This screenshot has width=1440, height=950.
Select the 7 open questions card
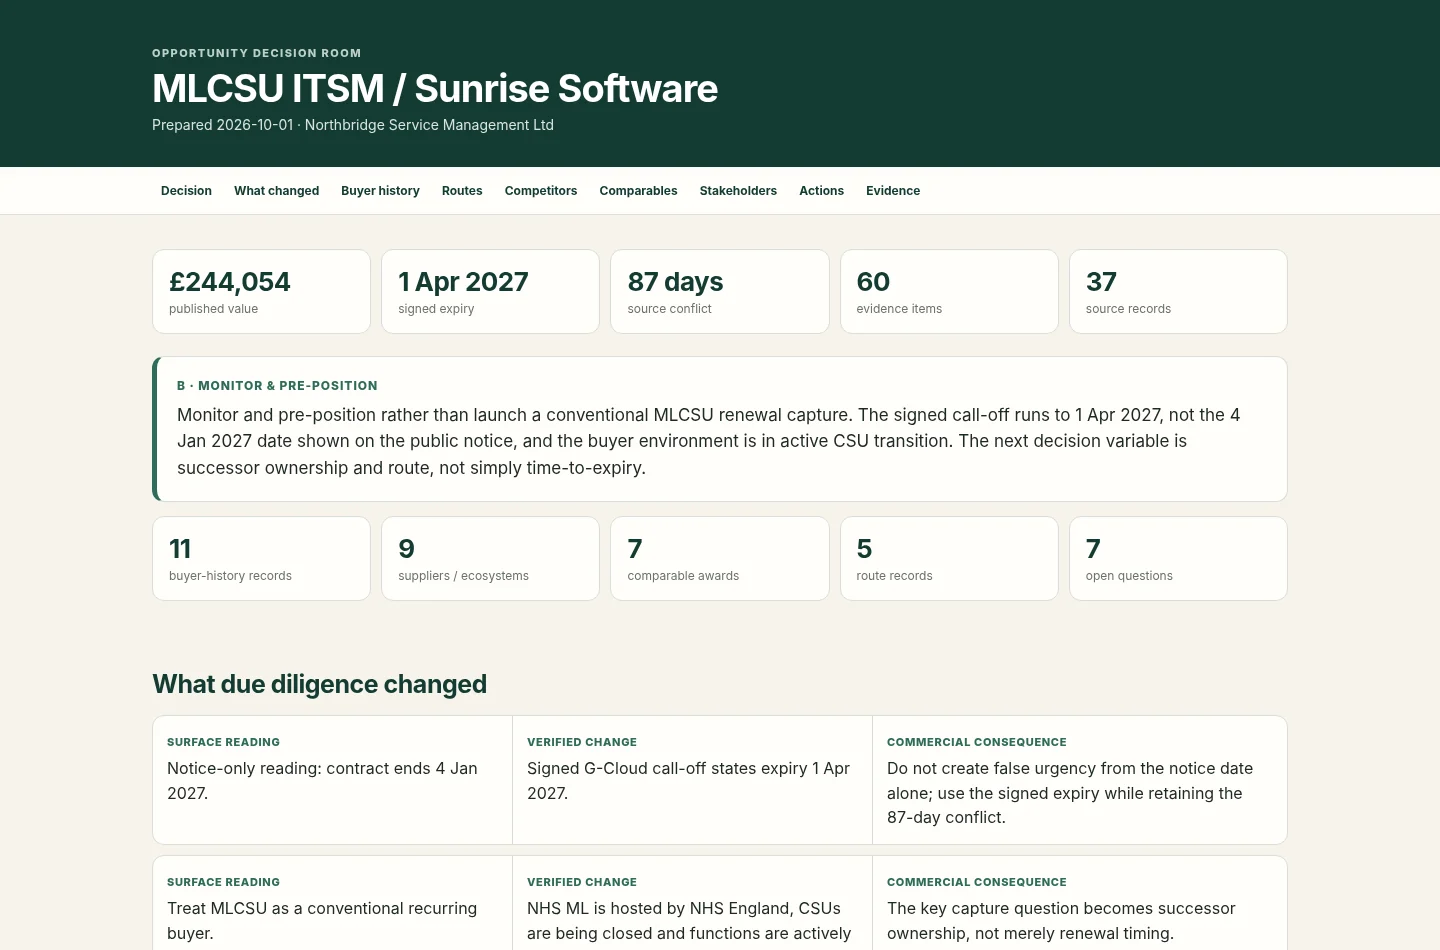pos(1178,558)
